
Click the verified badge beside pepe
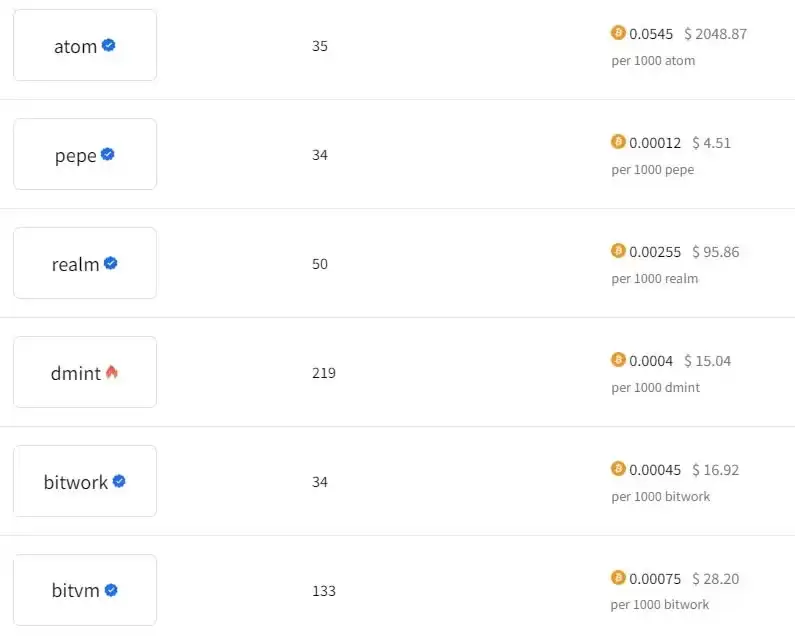pos(108,154)
